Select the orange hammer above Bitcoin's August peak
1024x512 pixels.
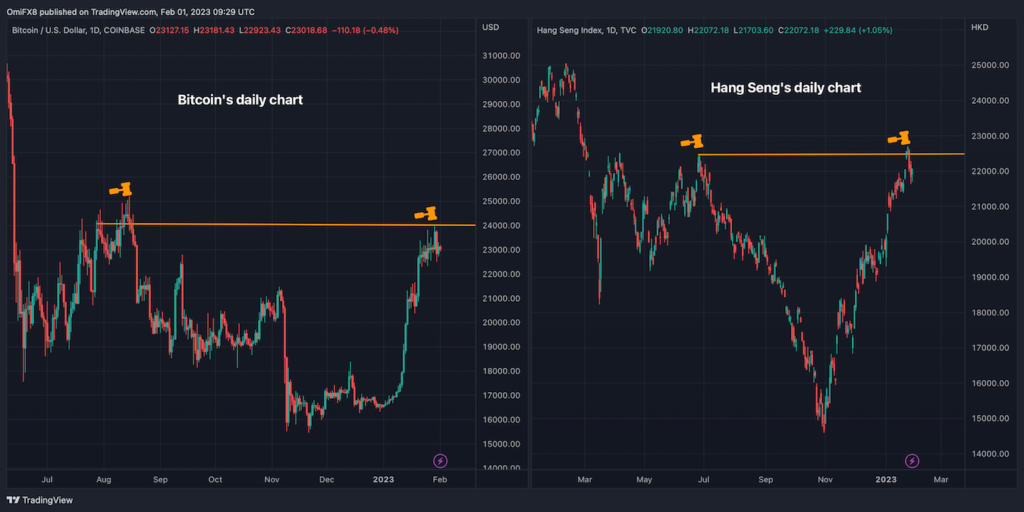click(x=120, y=189)
